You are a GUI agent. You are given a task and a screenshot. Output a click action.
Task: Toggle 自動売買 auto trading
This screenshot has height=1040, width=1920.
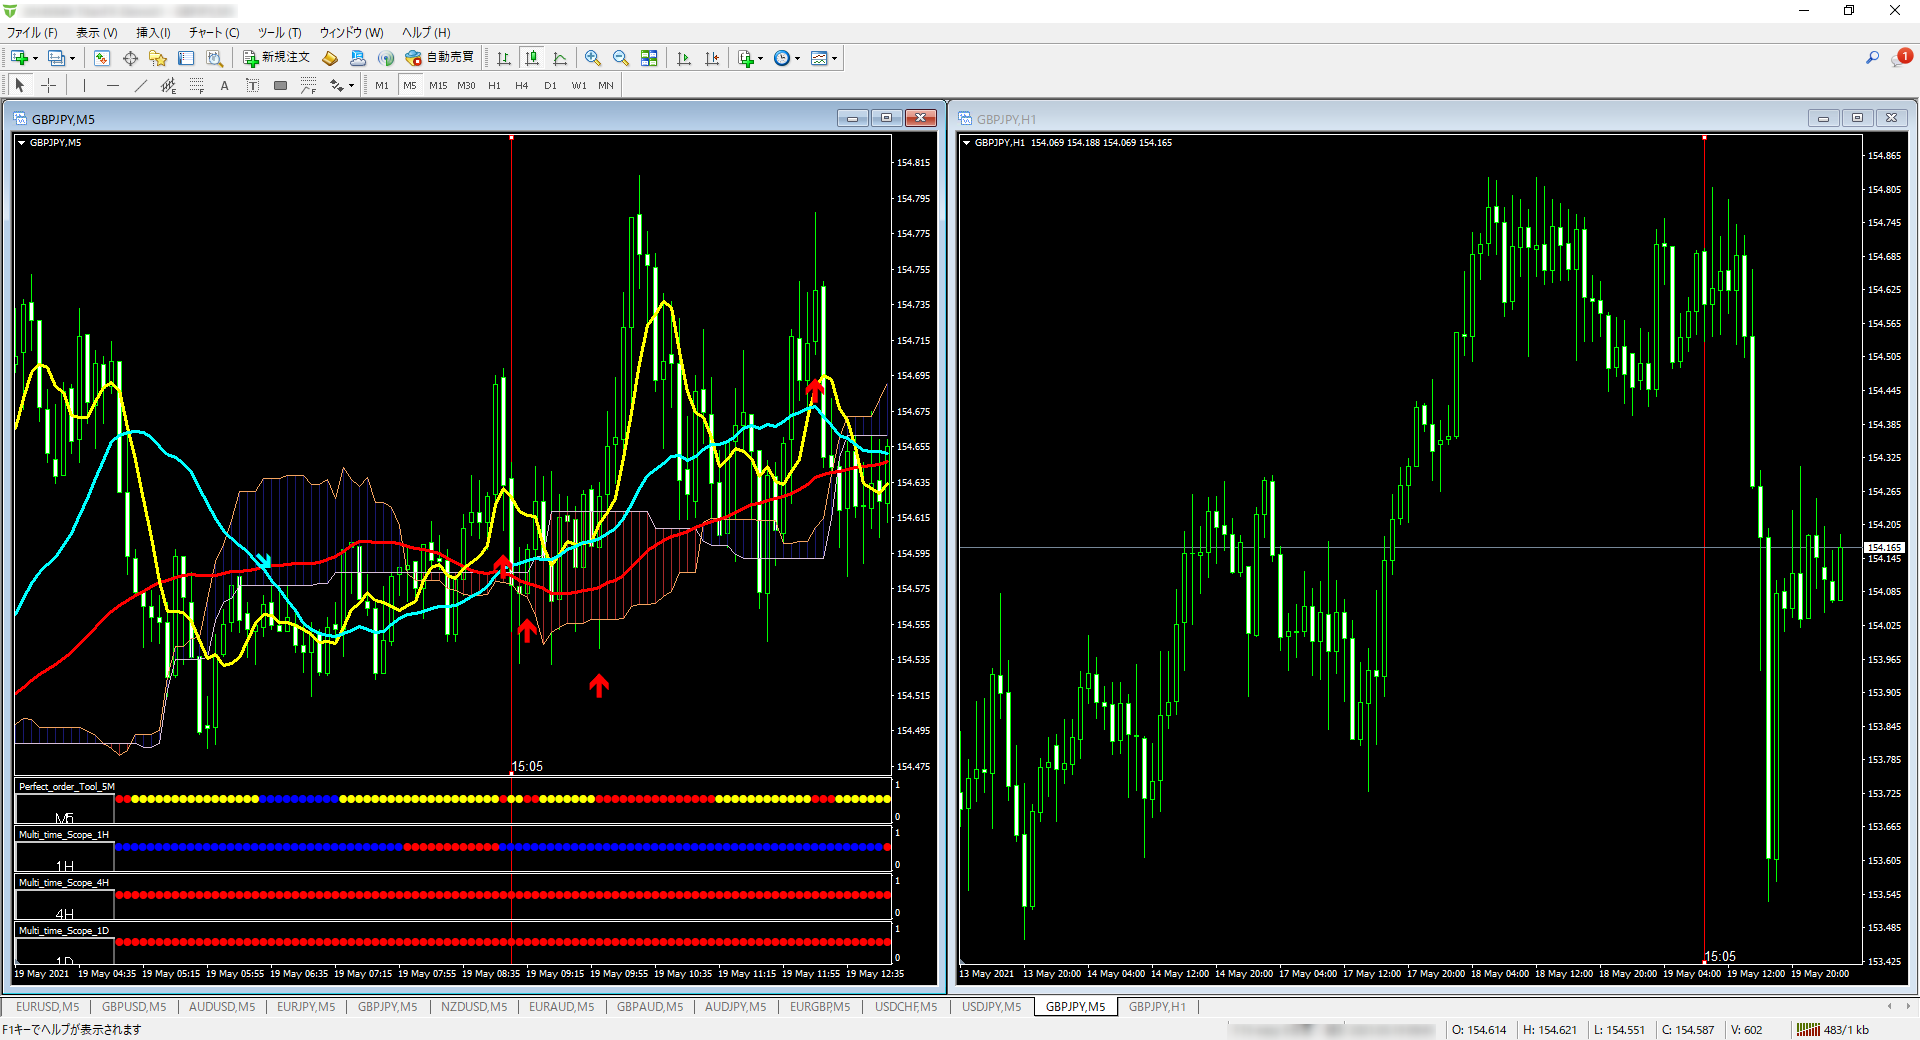[439, 58]
